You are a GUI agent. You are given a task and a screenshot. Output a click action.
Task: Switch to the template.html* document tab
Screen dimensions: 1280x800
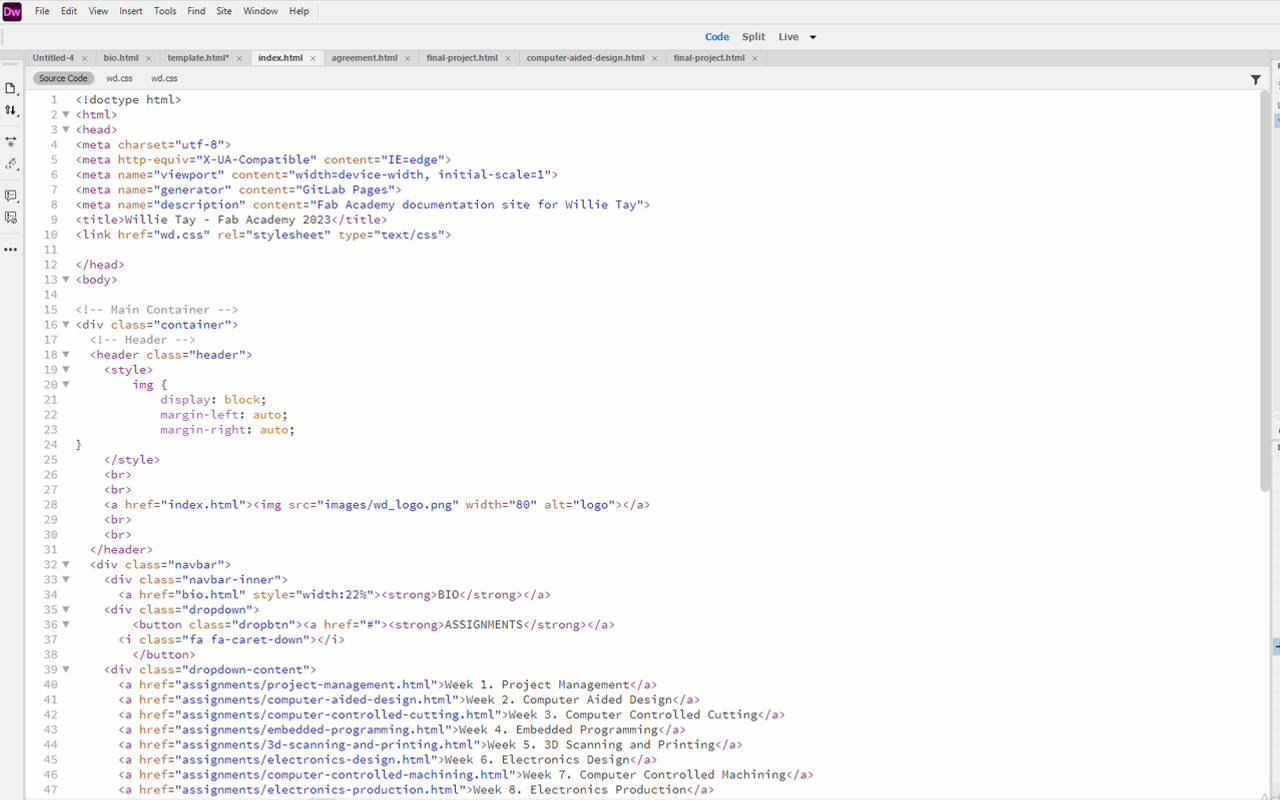point(198,58)
